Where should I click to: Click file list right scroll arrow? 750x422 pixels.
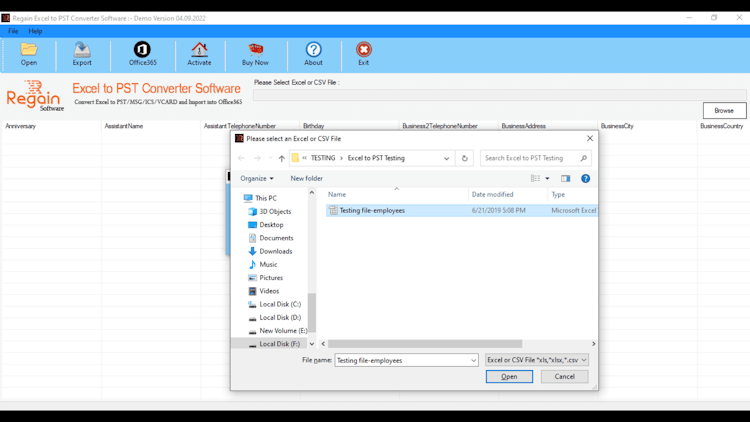pyautogui.click(x=594, y=344)
